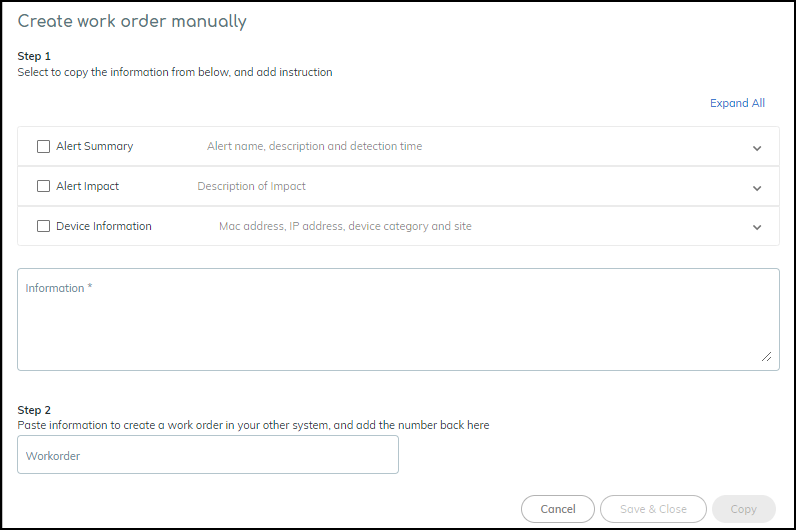Click the Expand All link
This screenshot has width=796, height=530.
[x=737, y=103]
